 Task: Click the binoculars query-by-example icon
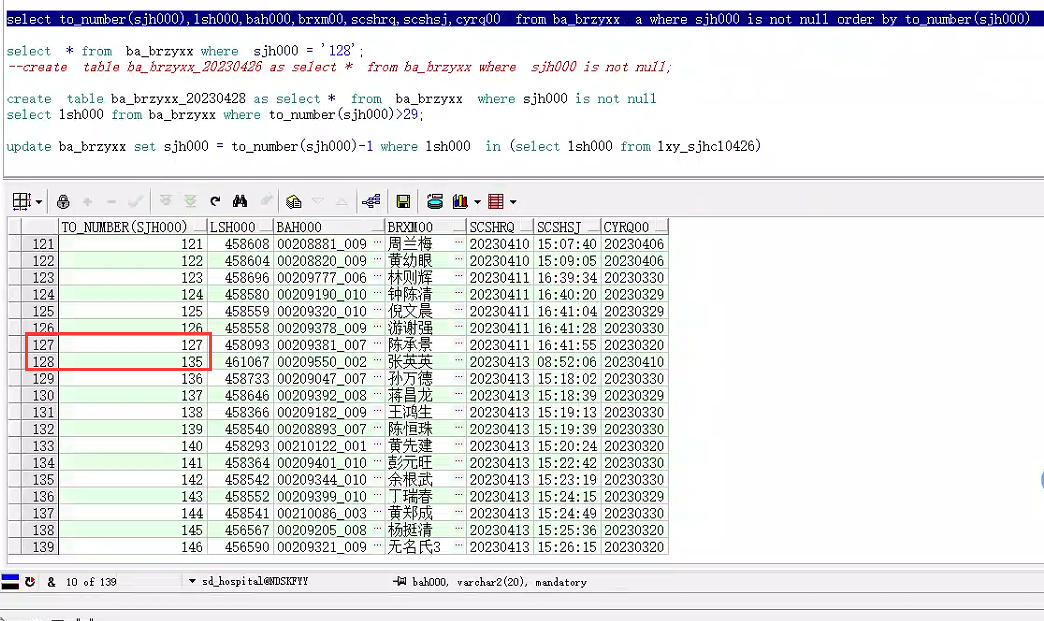click(x=240, y=201)
